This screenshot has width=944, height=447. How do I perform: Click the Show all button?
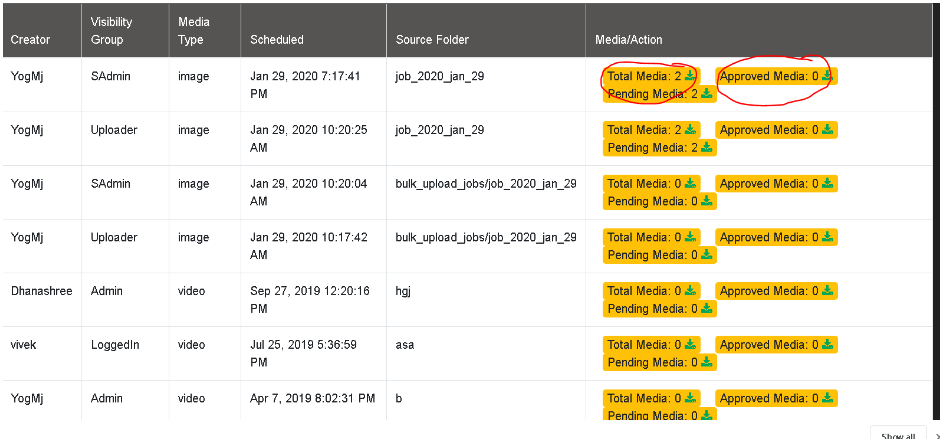(x=898, y=437)
